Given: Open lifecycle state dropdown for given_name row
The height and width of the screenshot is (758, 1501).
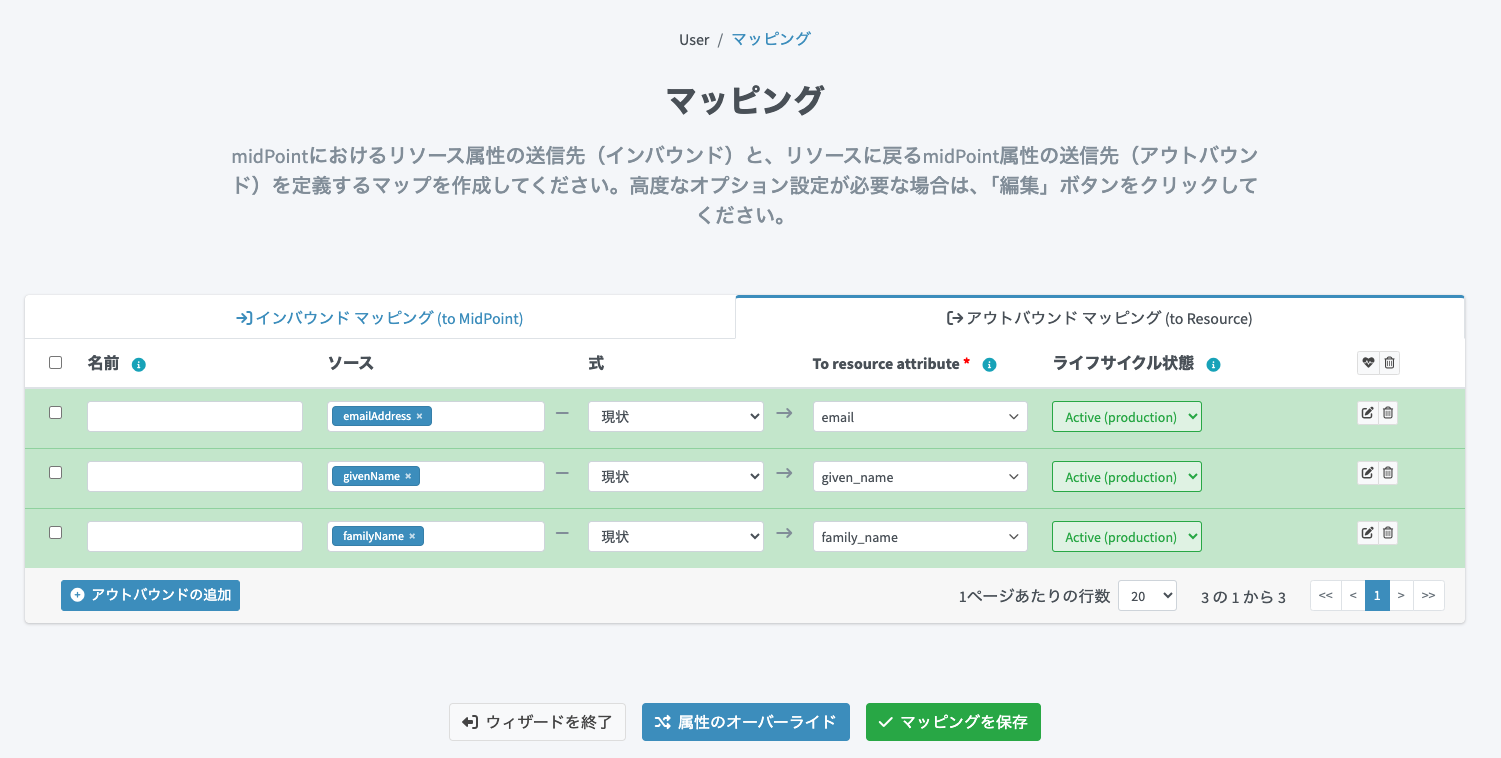Looking at the screenshot, I should [1127, 477].
